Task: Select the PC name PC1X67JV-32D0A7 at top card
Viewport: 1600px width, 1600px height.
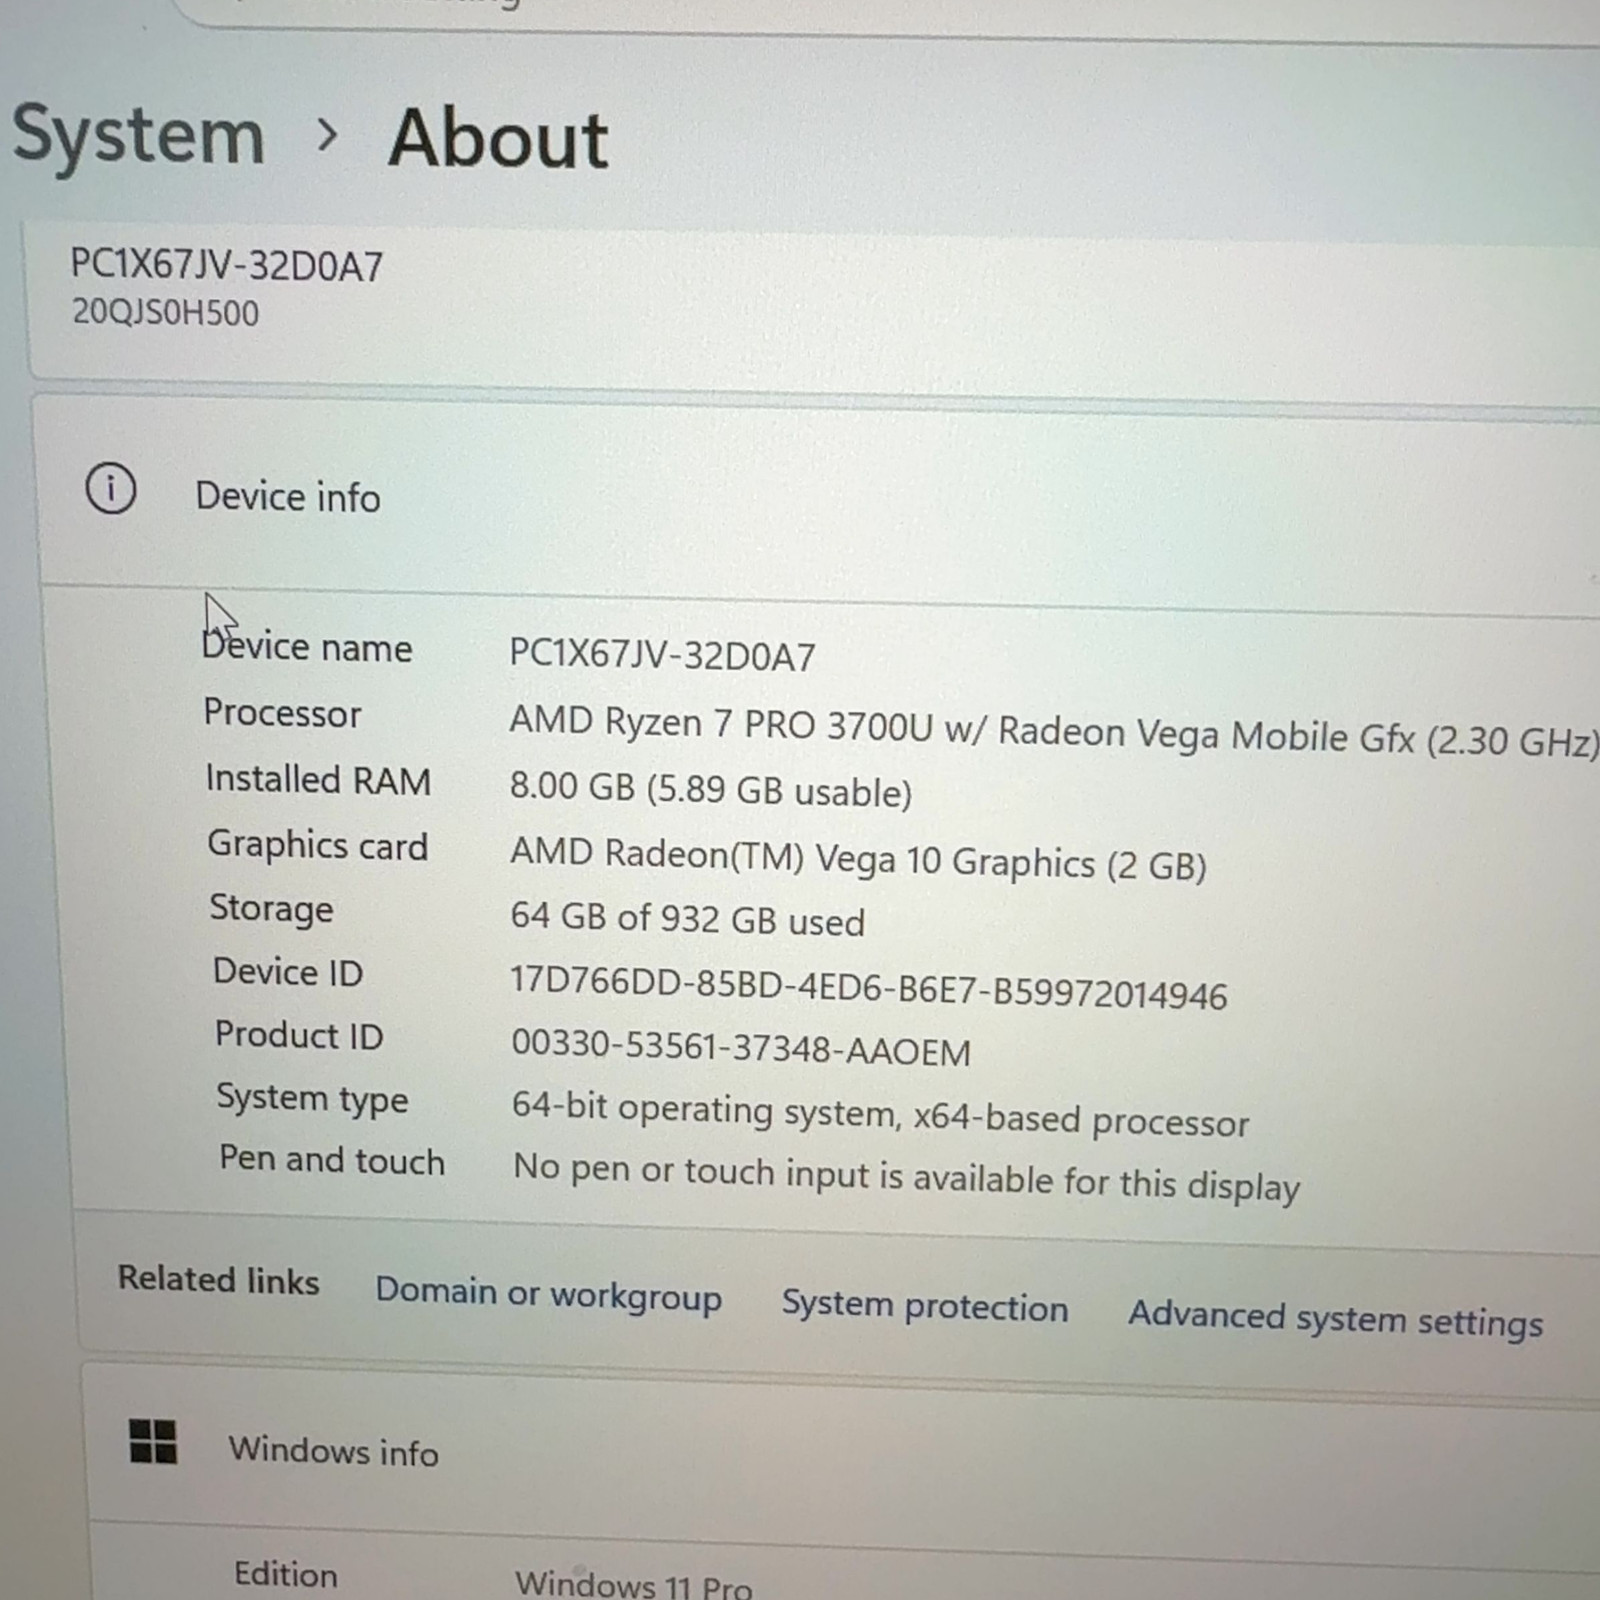Action: [x=226, y=266]
